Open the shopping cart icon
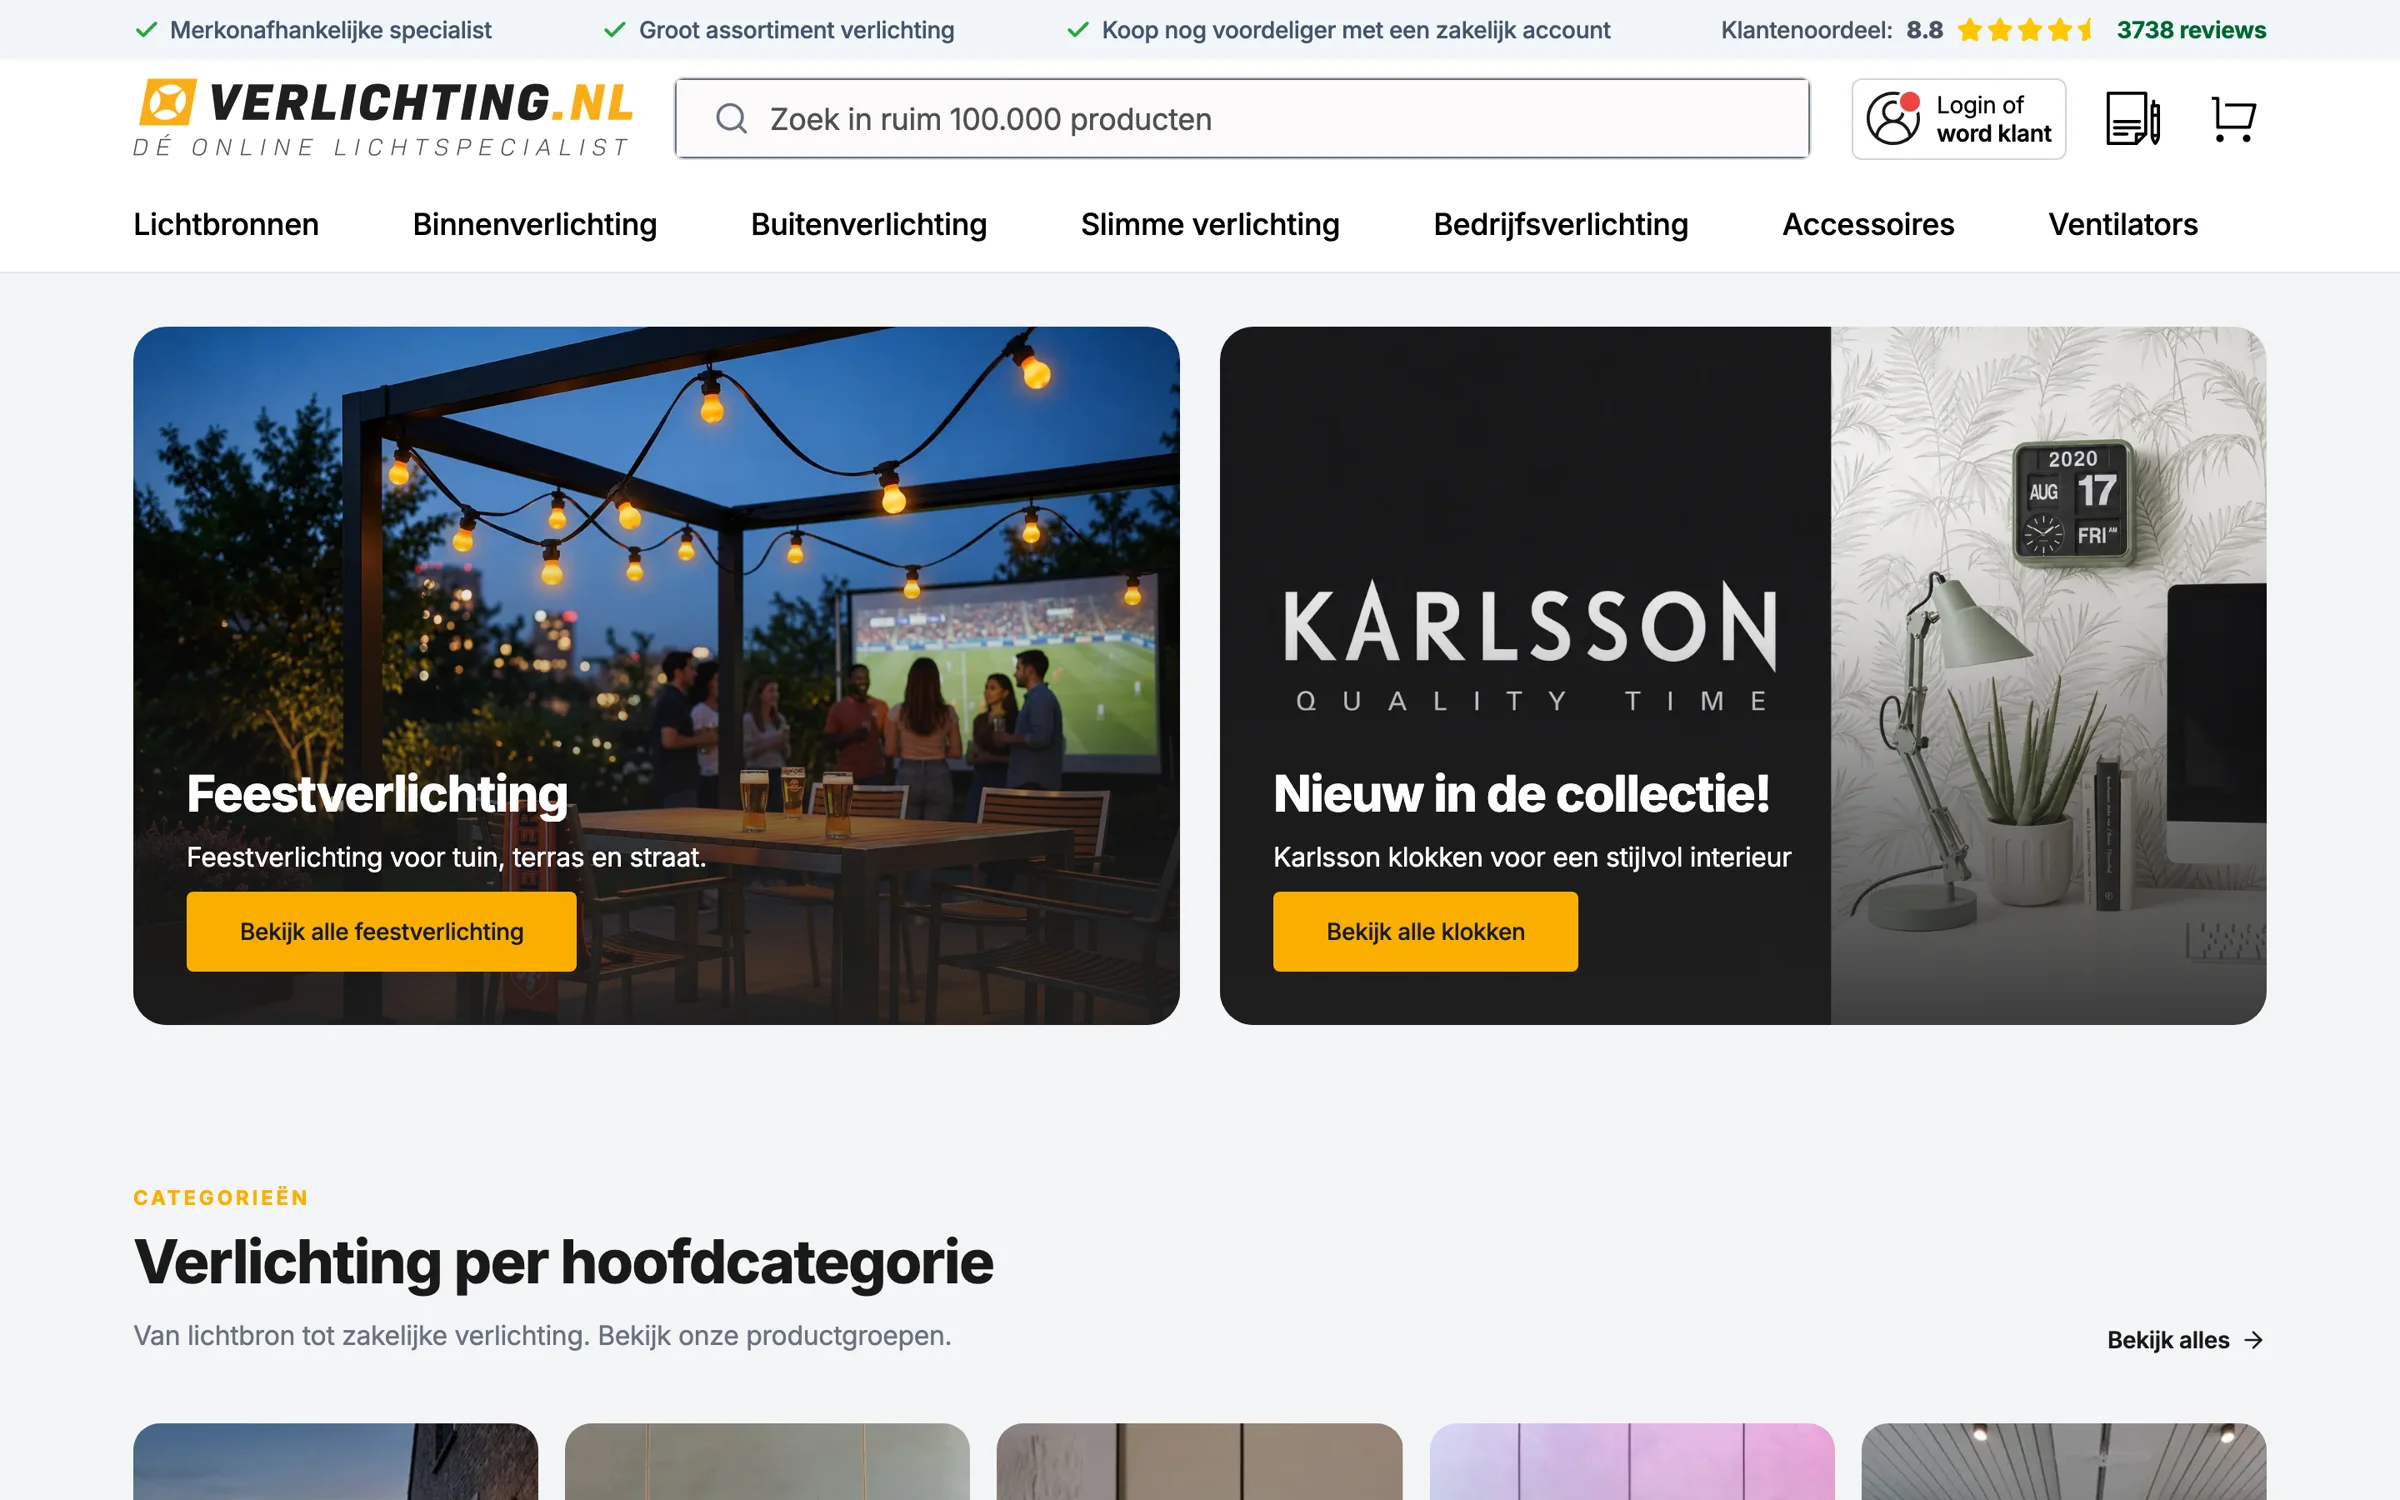This screenshot has height=1500, width=2400. (2233, 119)
